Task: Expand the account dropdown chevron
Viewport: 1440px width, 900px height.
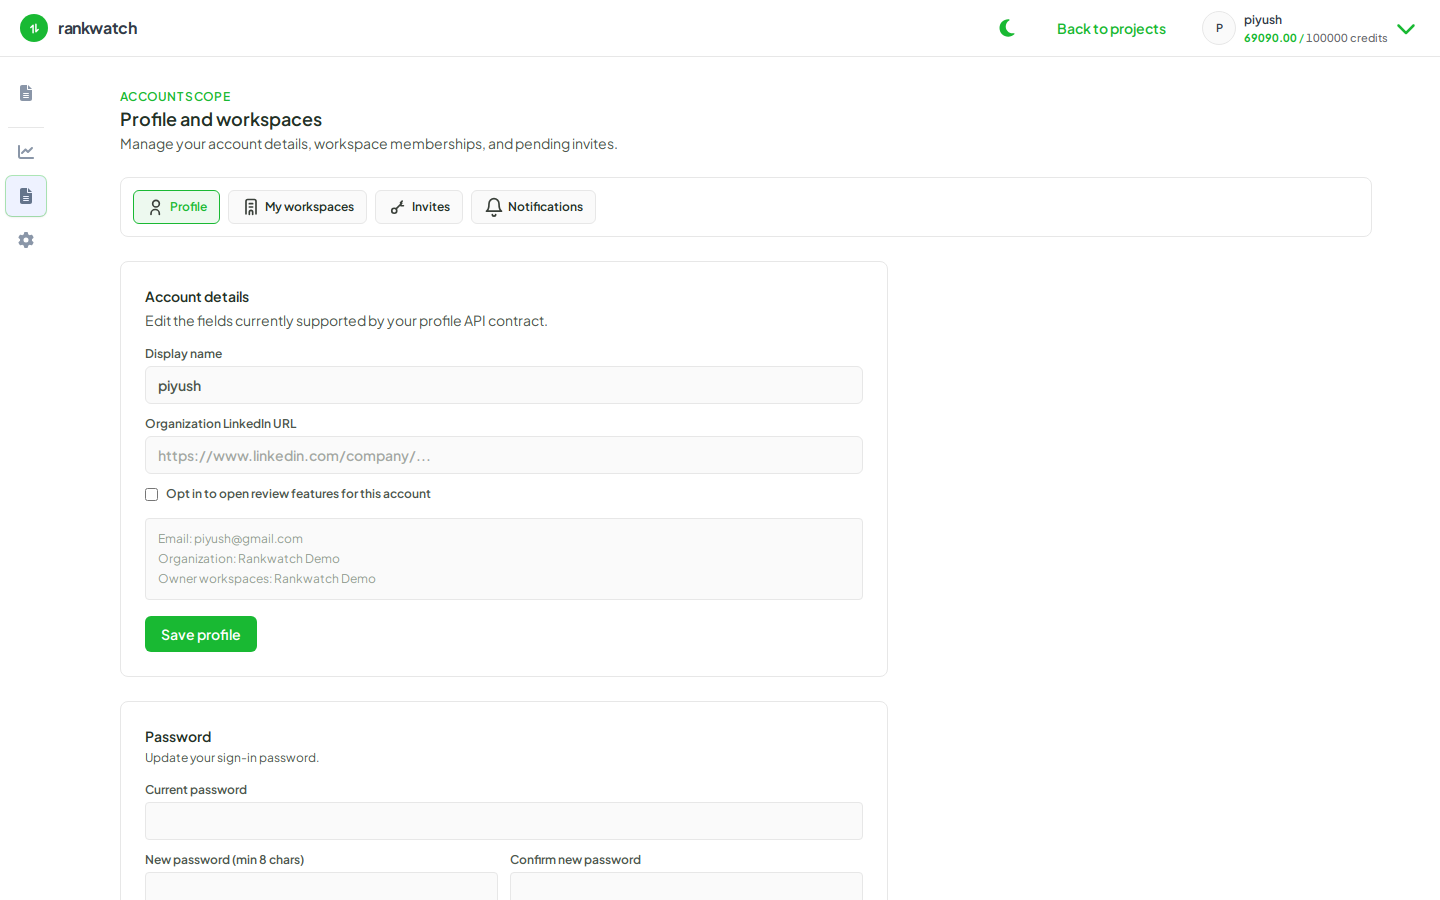Action: 1406,29
